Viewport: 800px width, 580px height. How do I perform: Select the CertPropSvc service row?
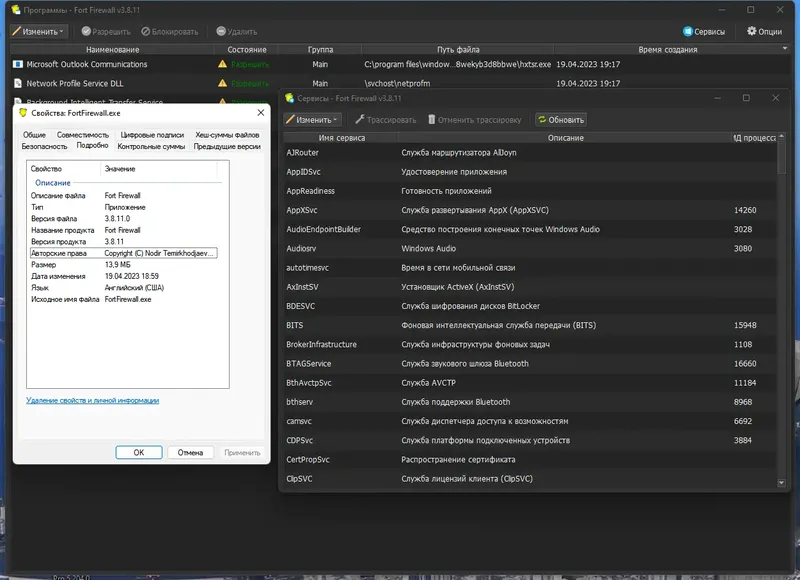(530, 460)
